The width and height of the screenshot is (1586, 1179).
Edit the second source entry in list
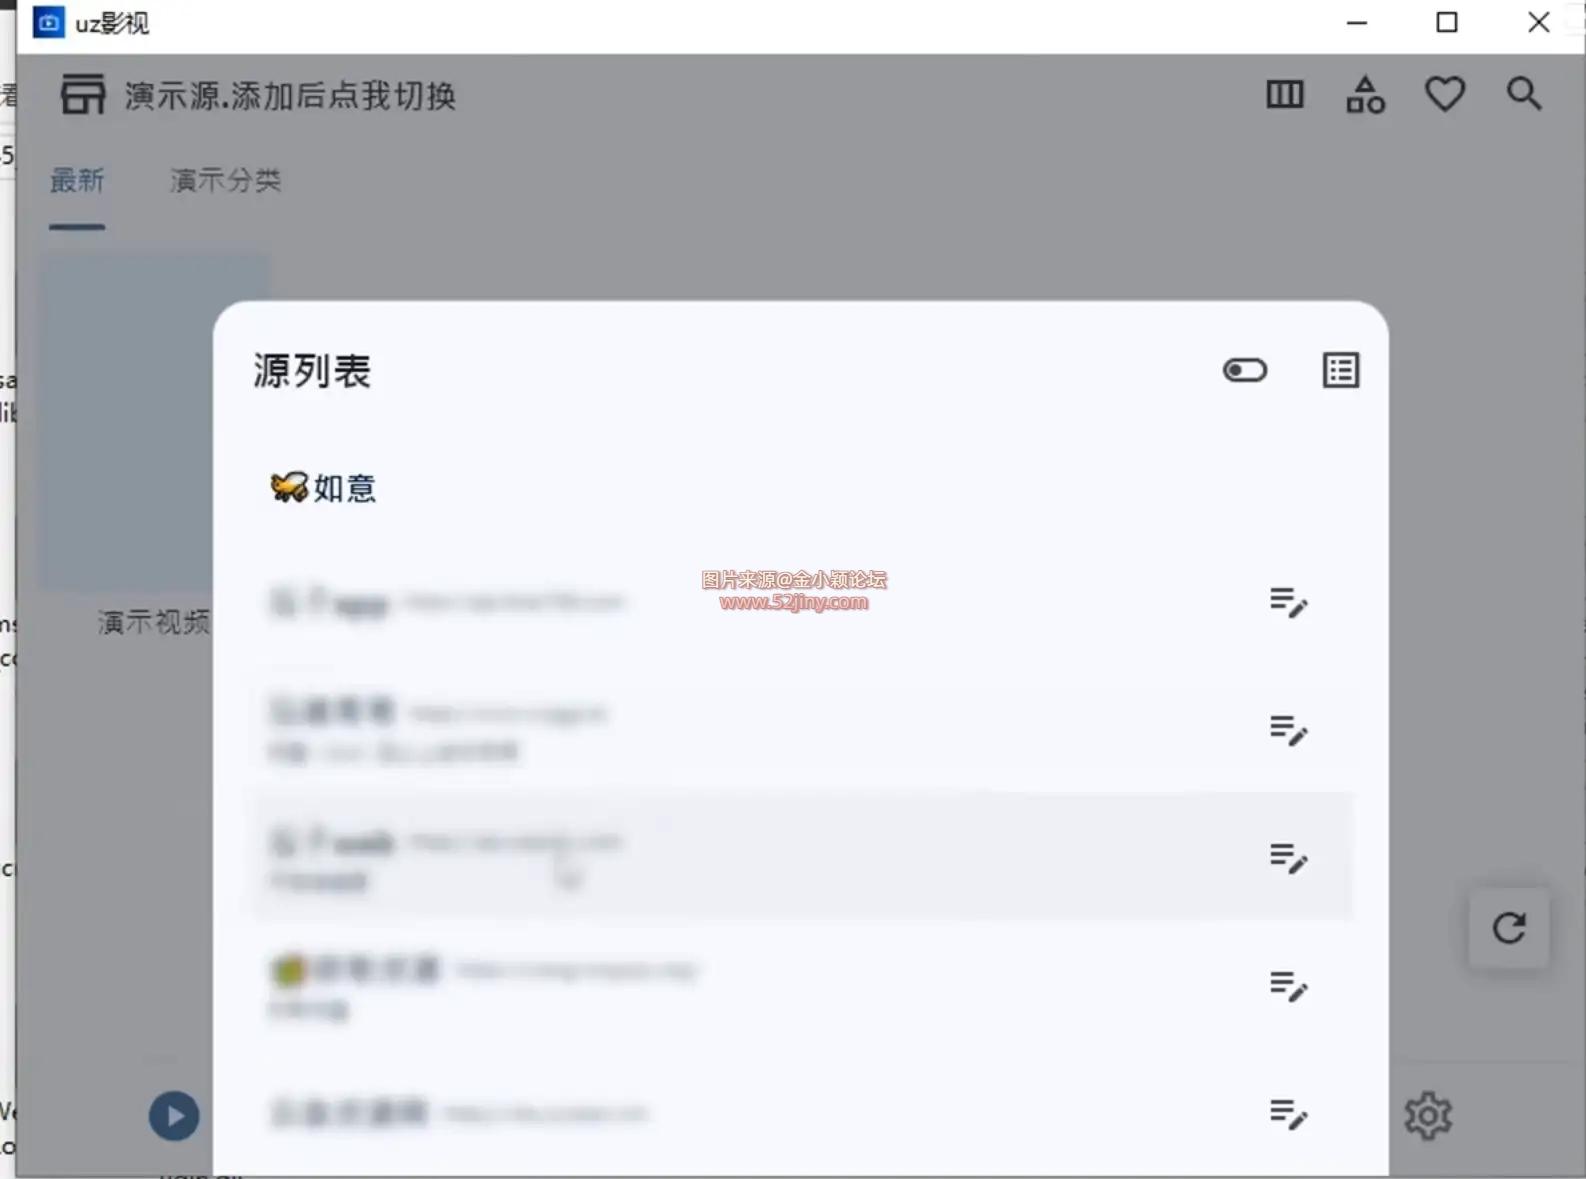pos(1289,730)
